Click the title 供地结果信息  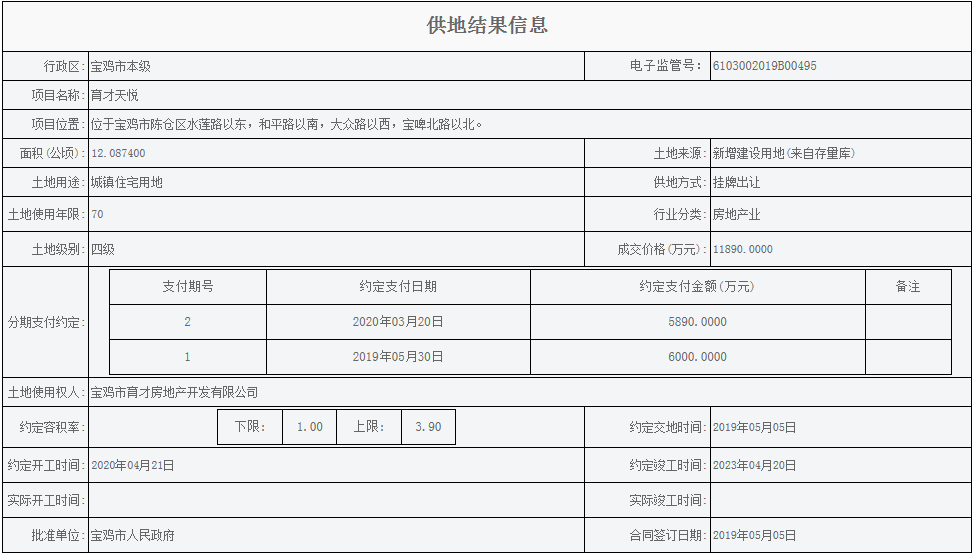(487, 25)
